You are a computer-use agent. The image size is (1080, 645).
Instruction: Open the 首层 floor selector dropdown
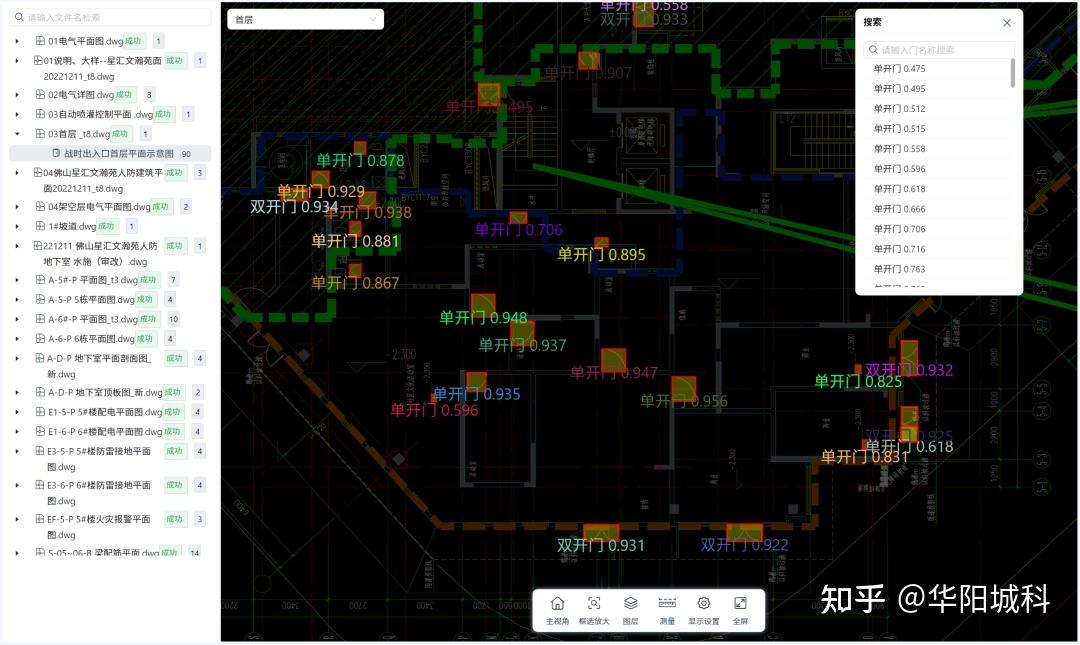[305, 19]
